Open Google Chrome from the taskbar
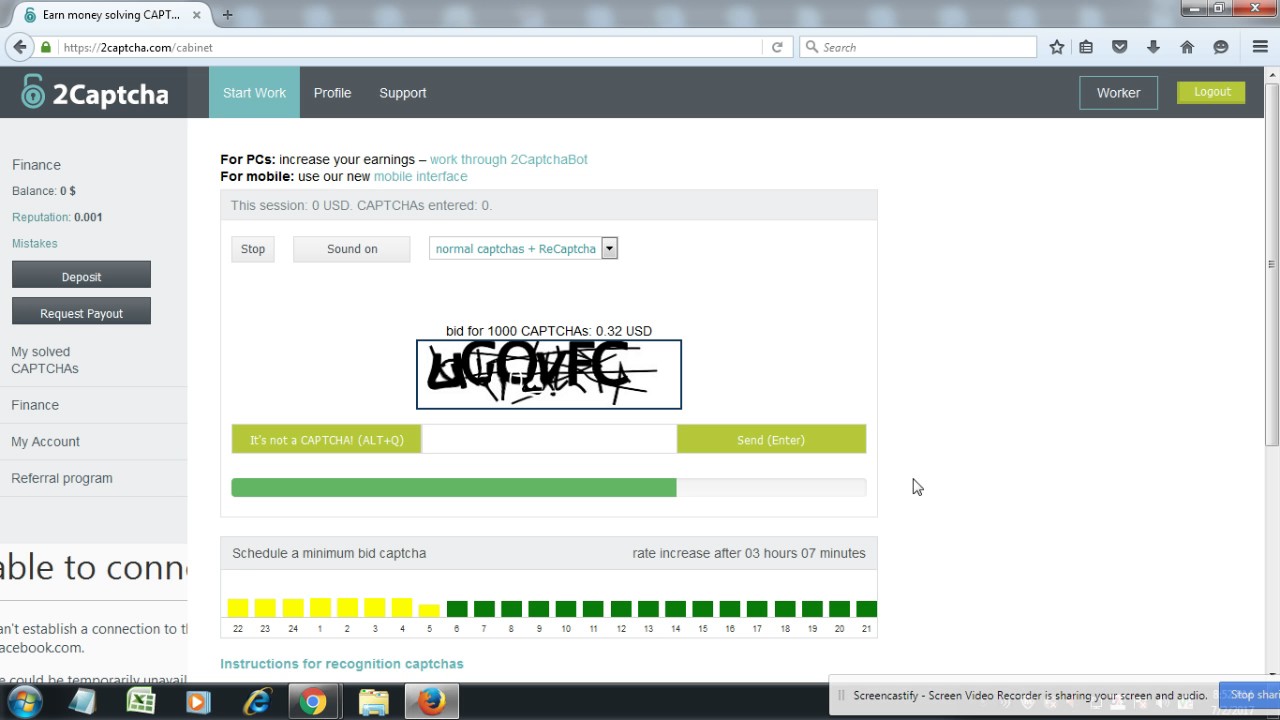The image size is (1280, 720). (313, 702)
